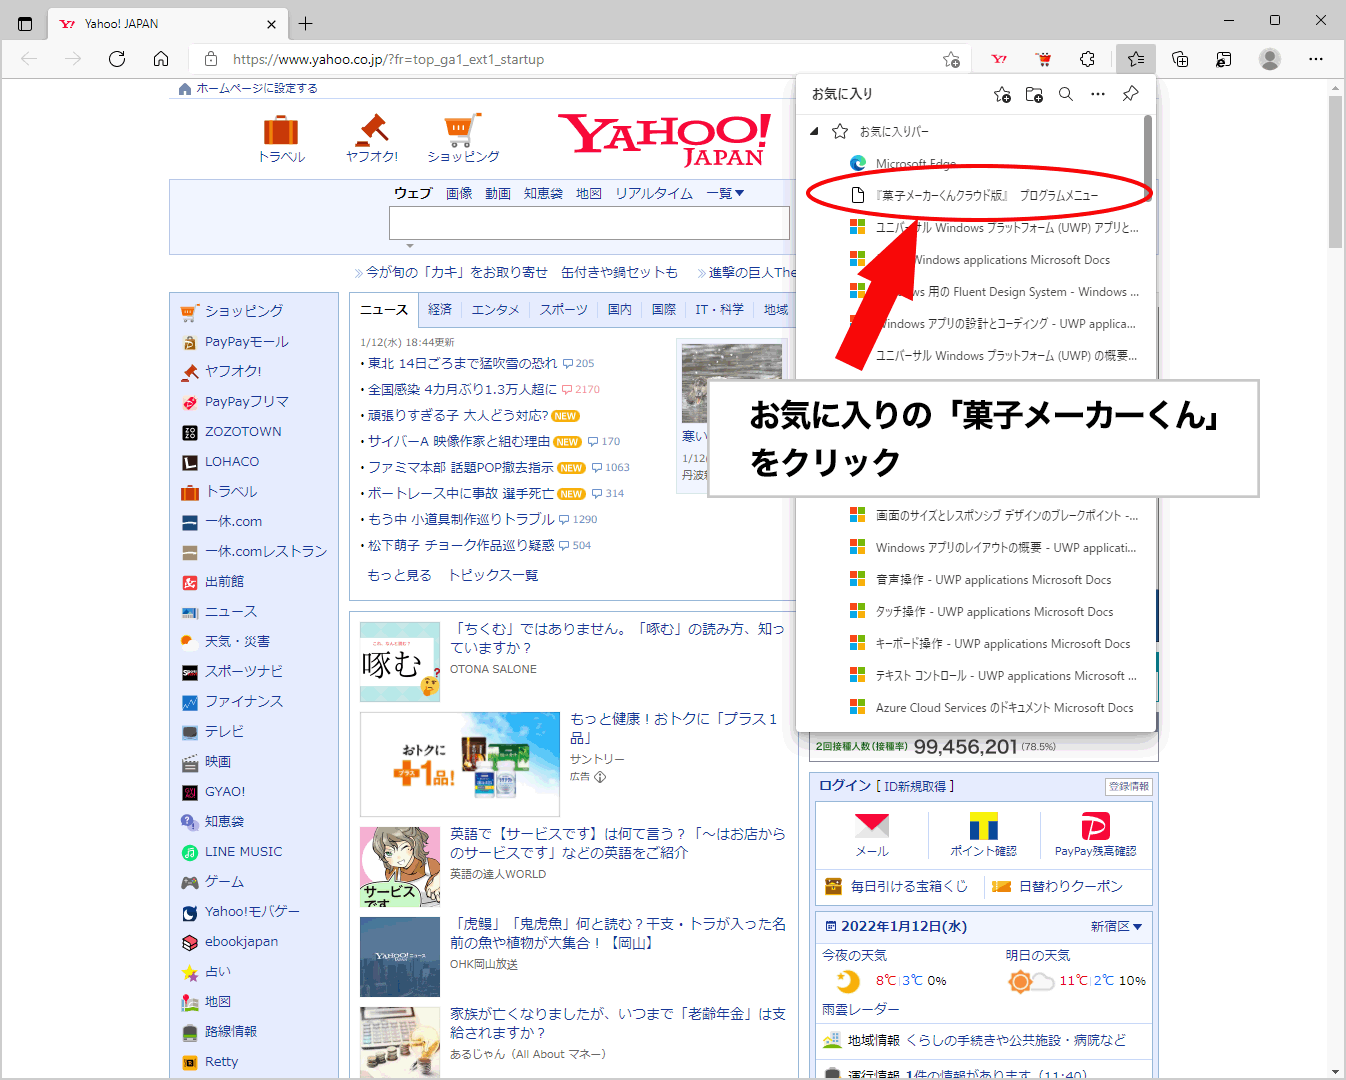
Task: Select the 経済 news tab
Action: [440, 309]
